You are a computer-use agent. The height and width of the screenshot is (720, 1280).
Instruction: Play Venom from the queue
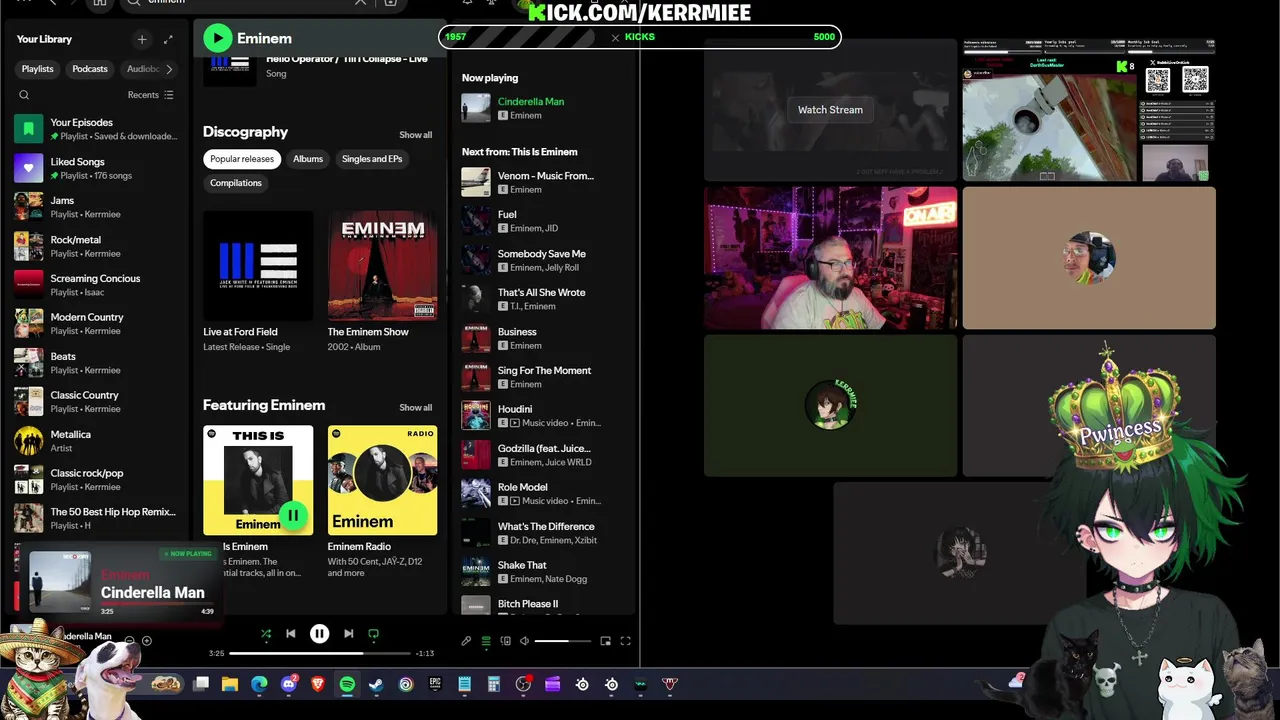(x=545, y=182)
